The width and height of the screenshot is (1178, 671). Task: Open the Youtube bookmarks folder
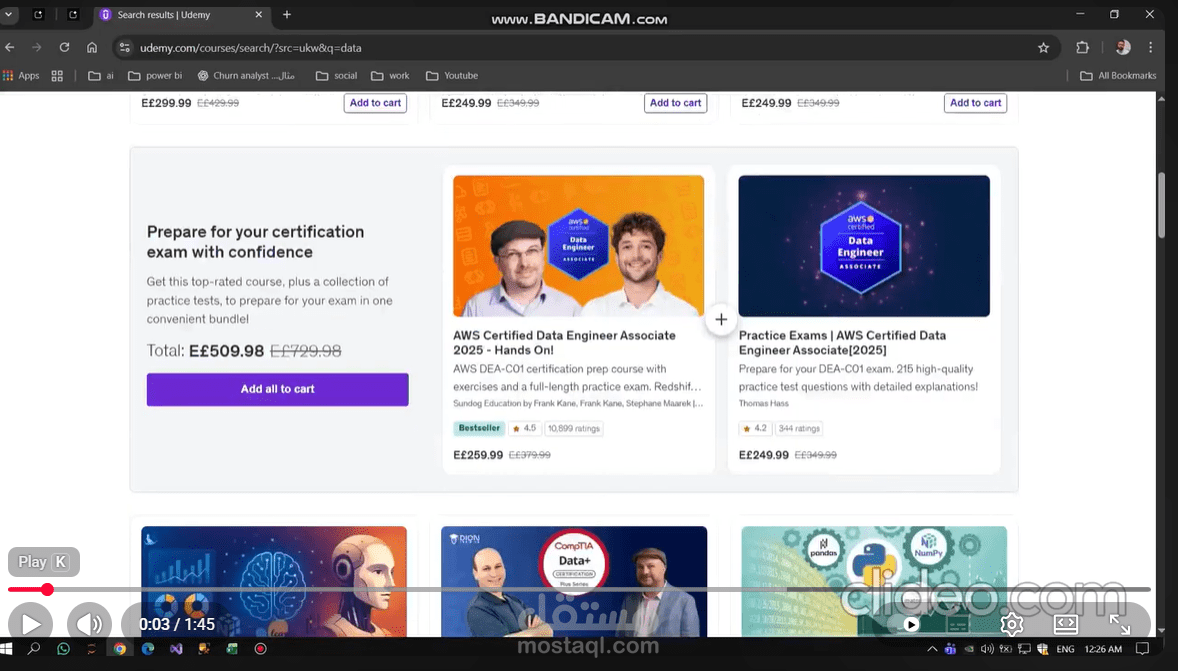click(x=452, y=75)
